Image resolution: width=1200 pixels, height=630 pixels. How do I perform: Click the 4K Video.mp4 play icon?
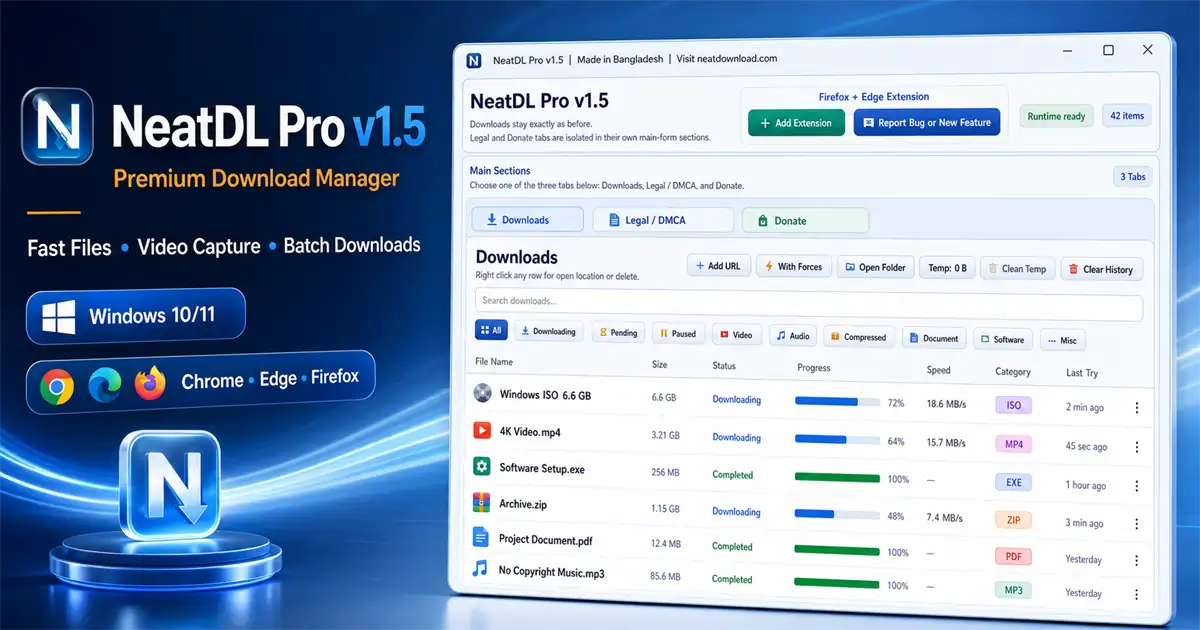(482, 431)
